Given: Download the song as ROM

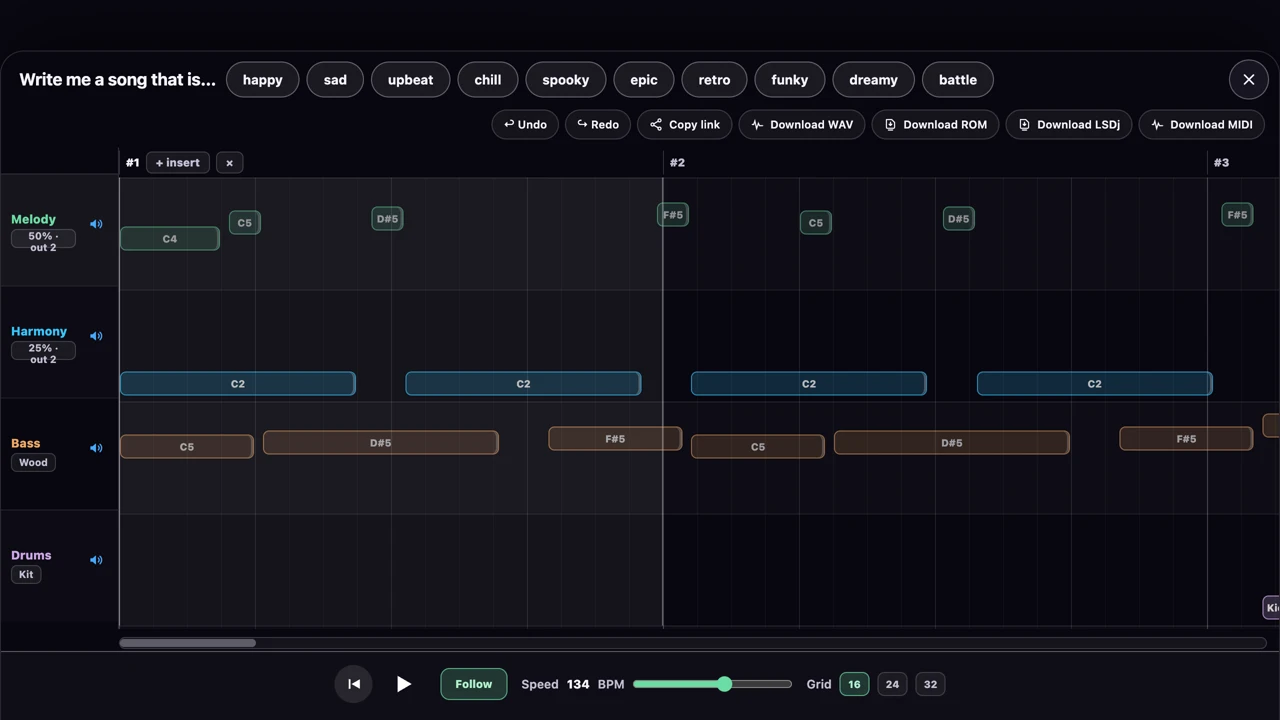Looking at the screenshot, I should pyautogui.click(x=935, y=125).
